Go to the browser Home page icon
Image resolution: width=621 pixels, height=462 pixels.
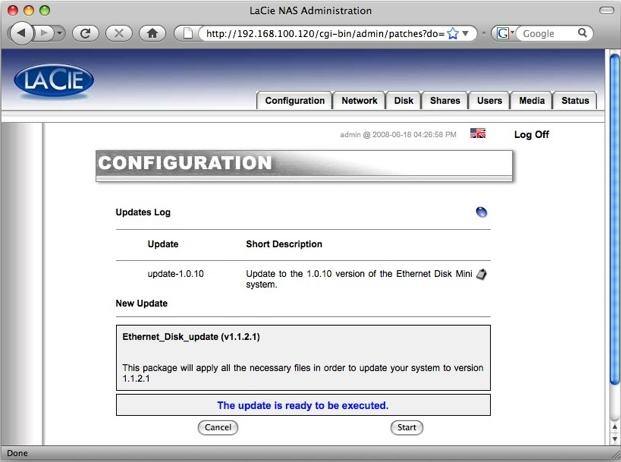point(152,33)
